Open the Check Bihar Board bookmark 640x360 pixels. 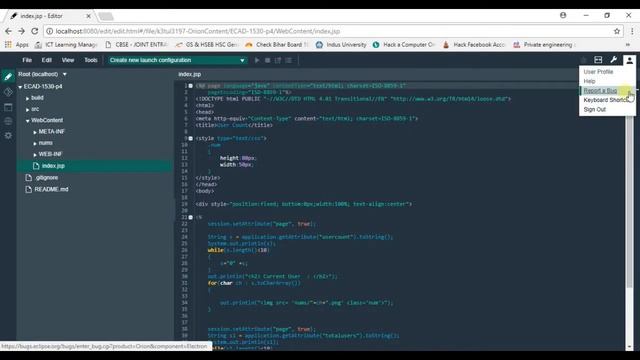click(277, 44)
